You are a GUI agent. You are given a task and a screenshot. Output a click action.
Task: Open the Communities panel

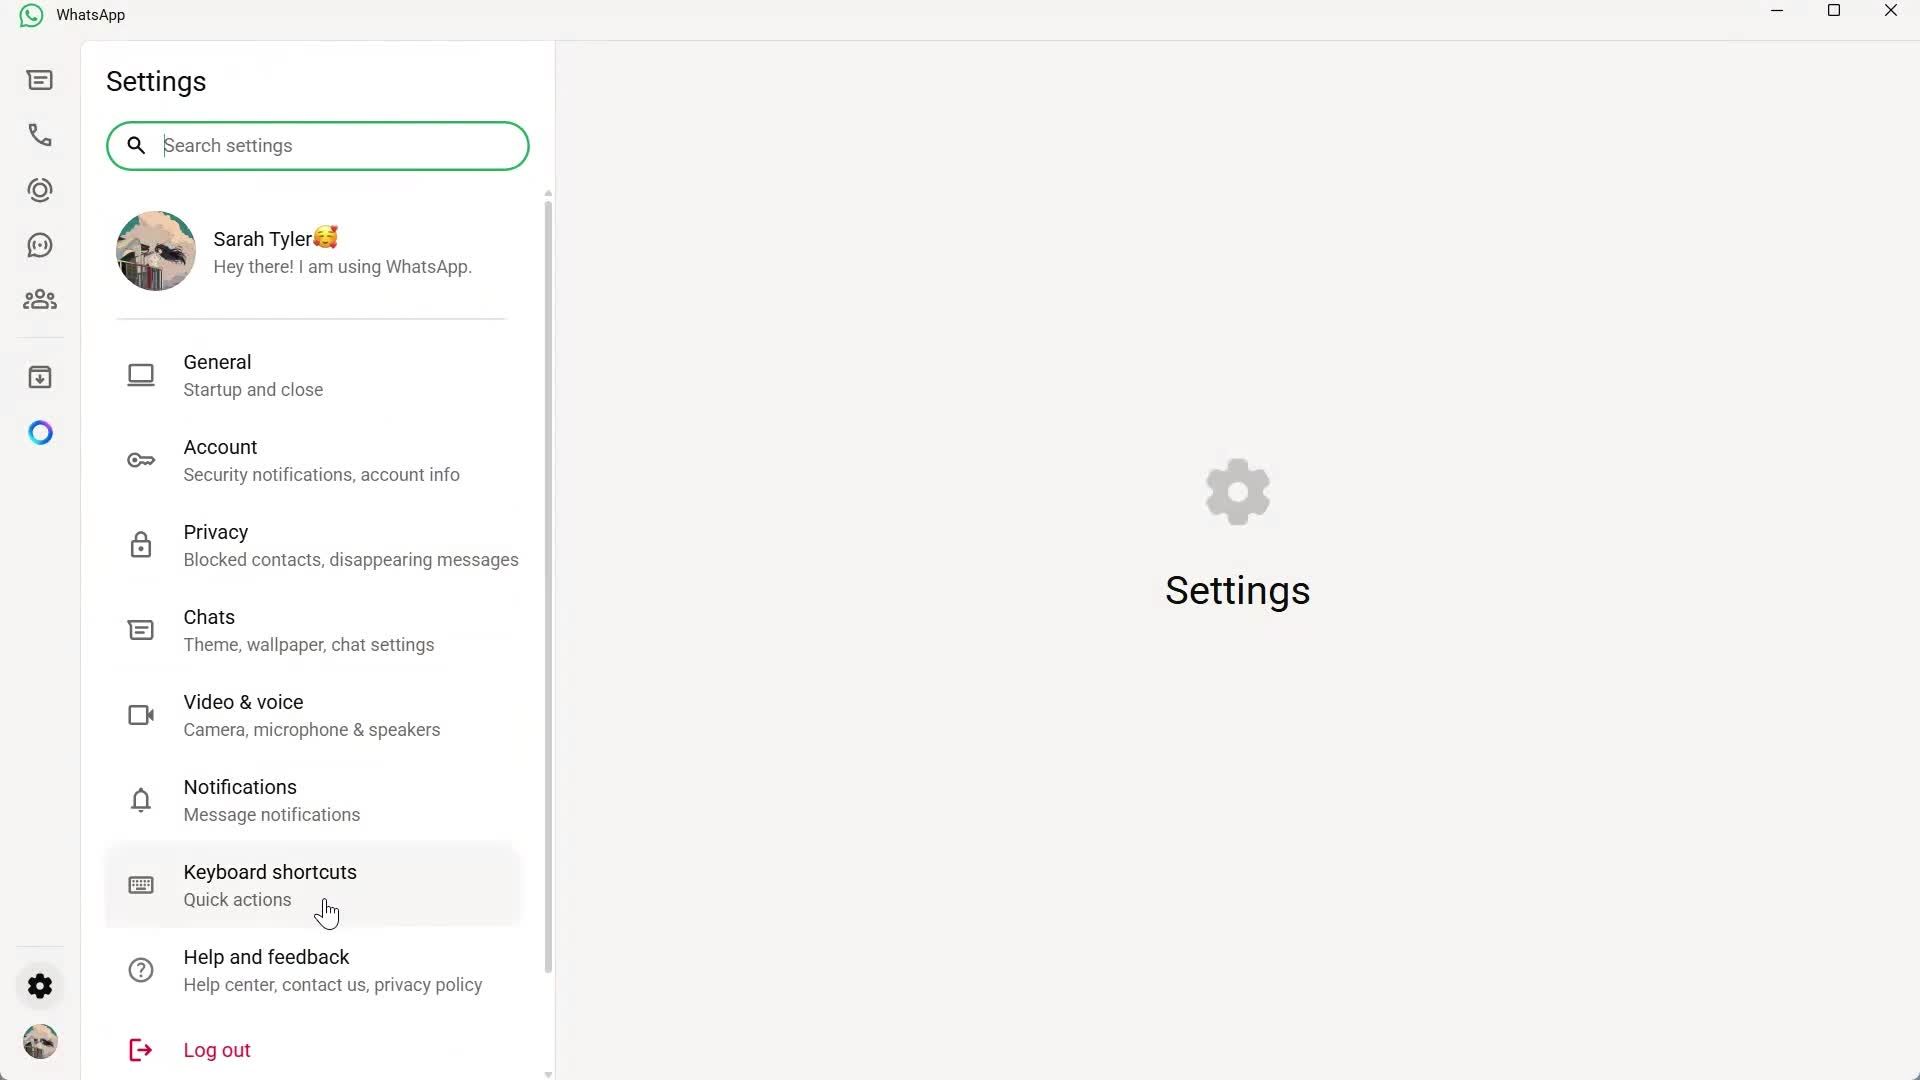(x=39, y=299)
